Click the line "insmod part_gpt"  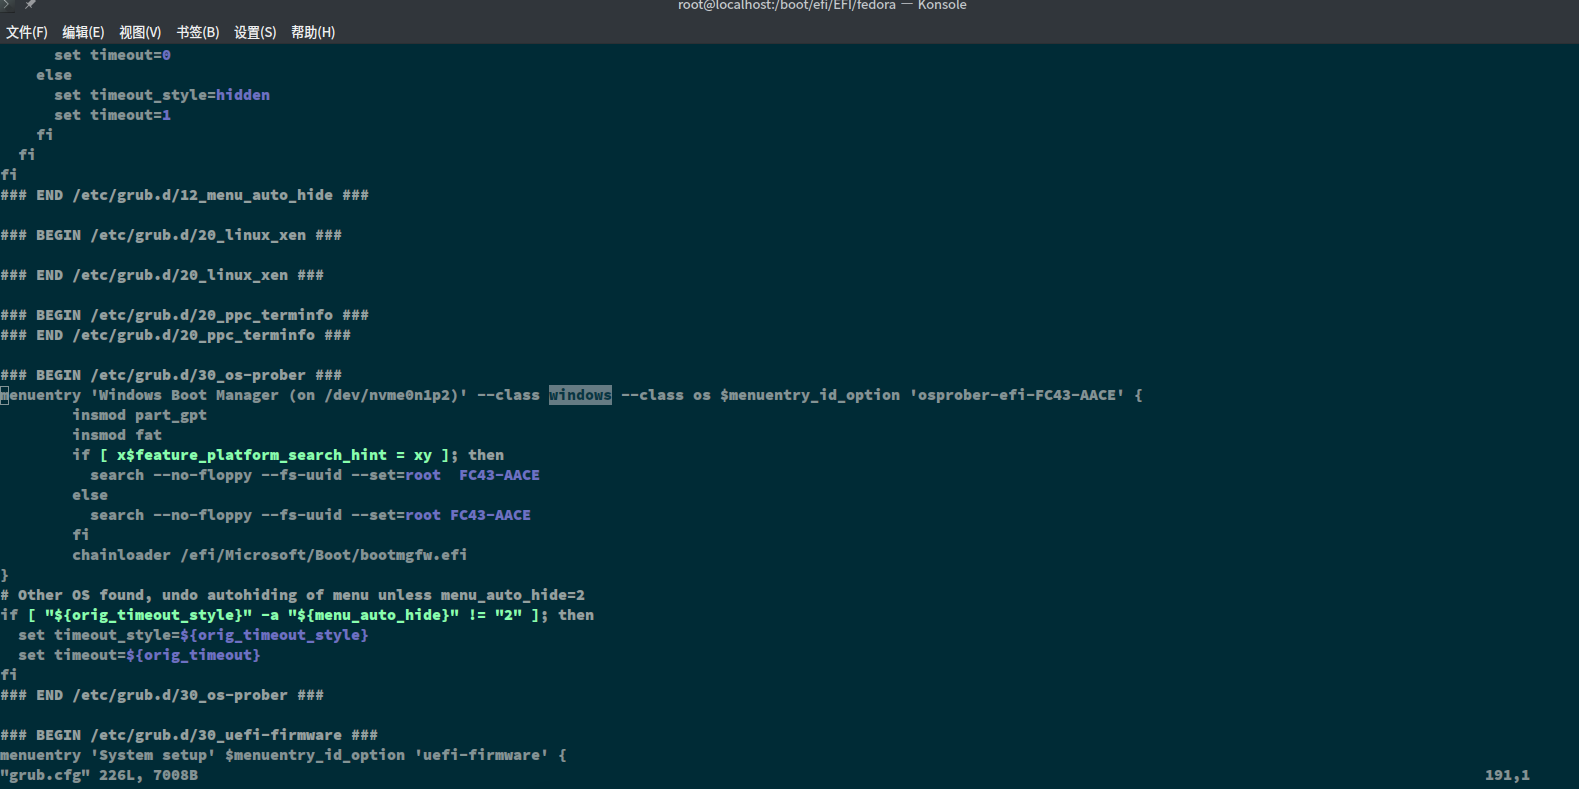[140, 415]
